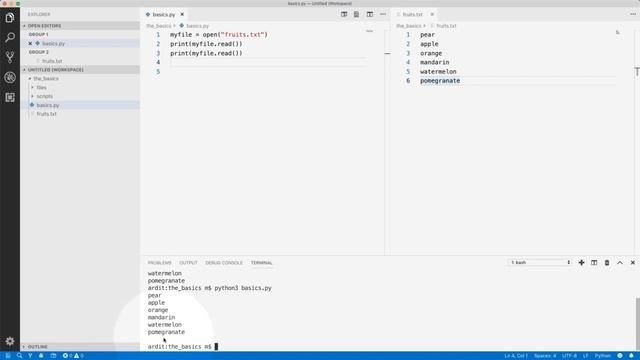Click the terminal prompt input line
Viewport: 640px width, 360px height.
coord(183,347)
